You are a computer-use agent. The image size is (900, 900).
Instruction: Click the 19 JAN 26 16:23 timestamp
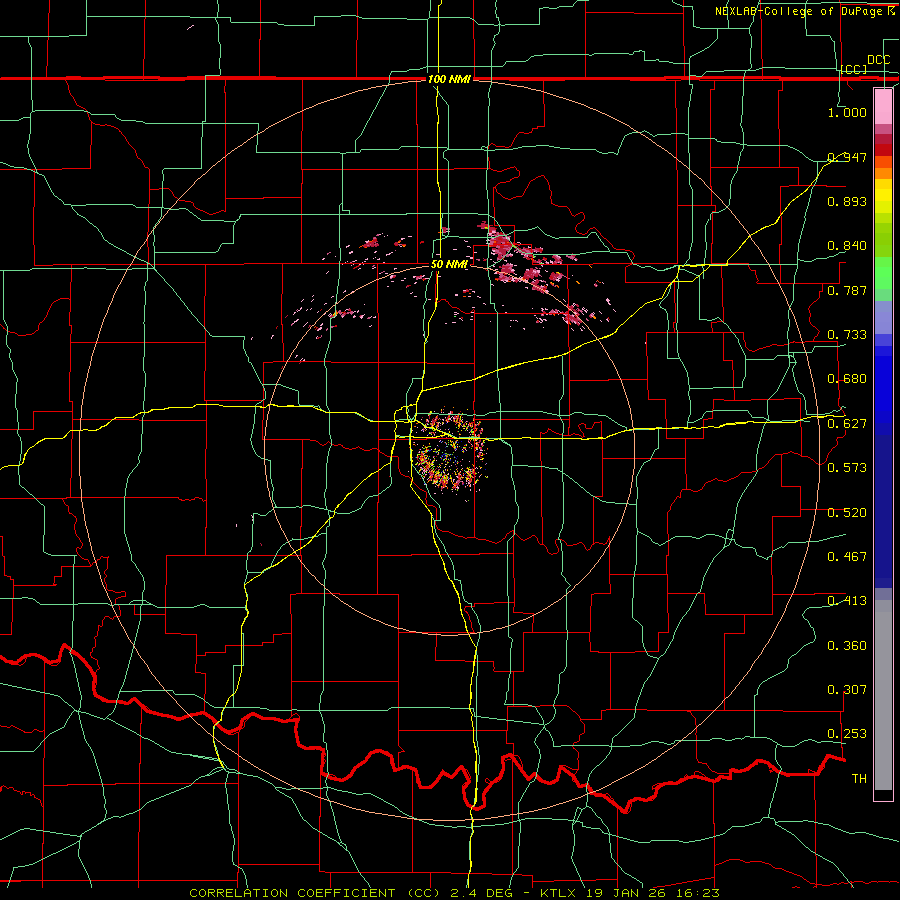coord(653,893)
